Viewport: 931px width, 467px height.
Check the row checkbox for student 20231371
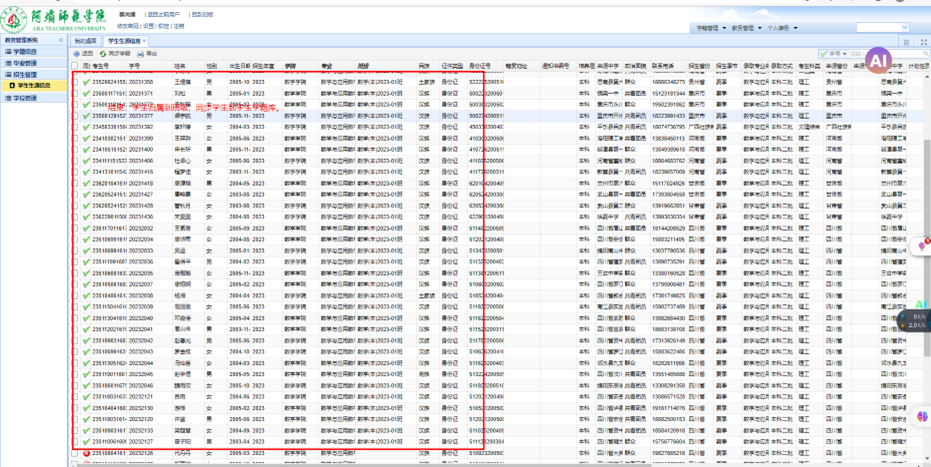pyautogui.click(x=75, y=93)
